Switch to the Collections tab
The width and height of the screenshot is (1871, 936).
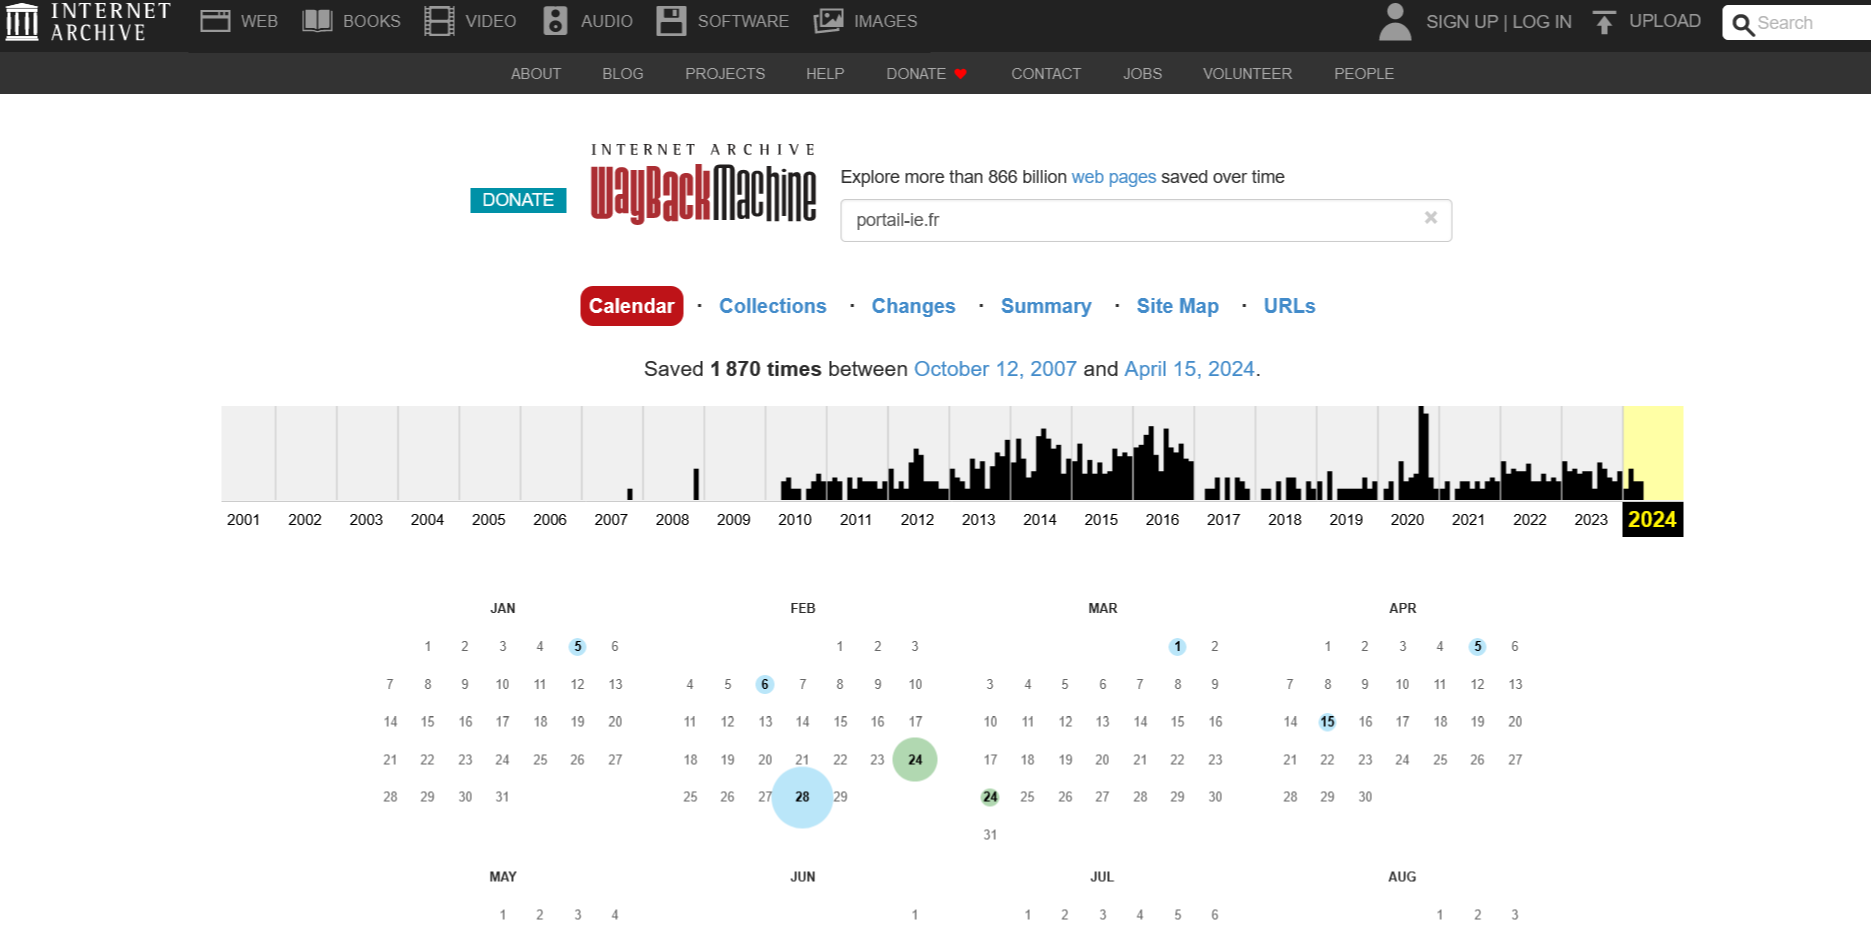coord(773,306)
